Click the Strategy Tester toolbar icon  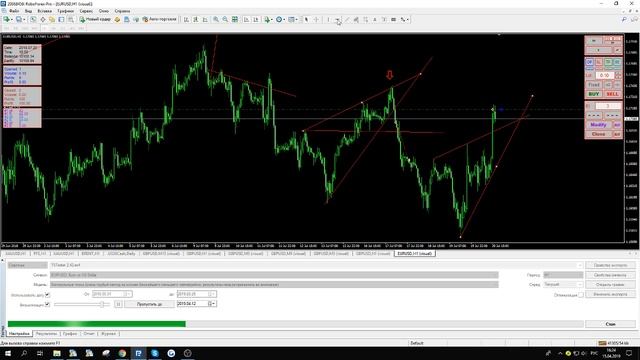[x=71, y=19]
